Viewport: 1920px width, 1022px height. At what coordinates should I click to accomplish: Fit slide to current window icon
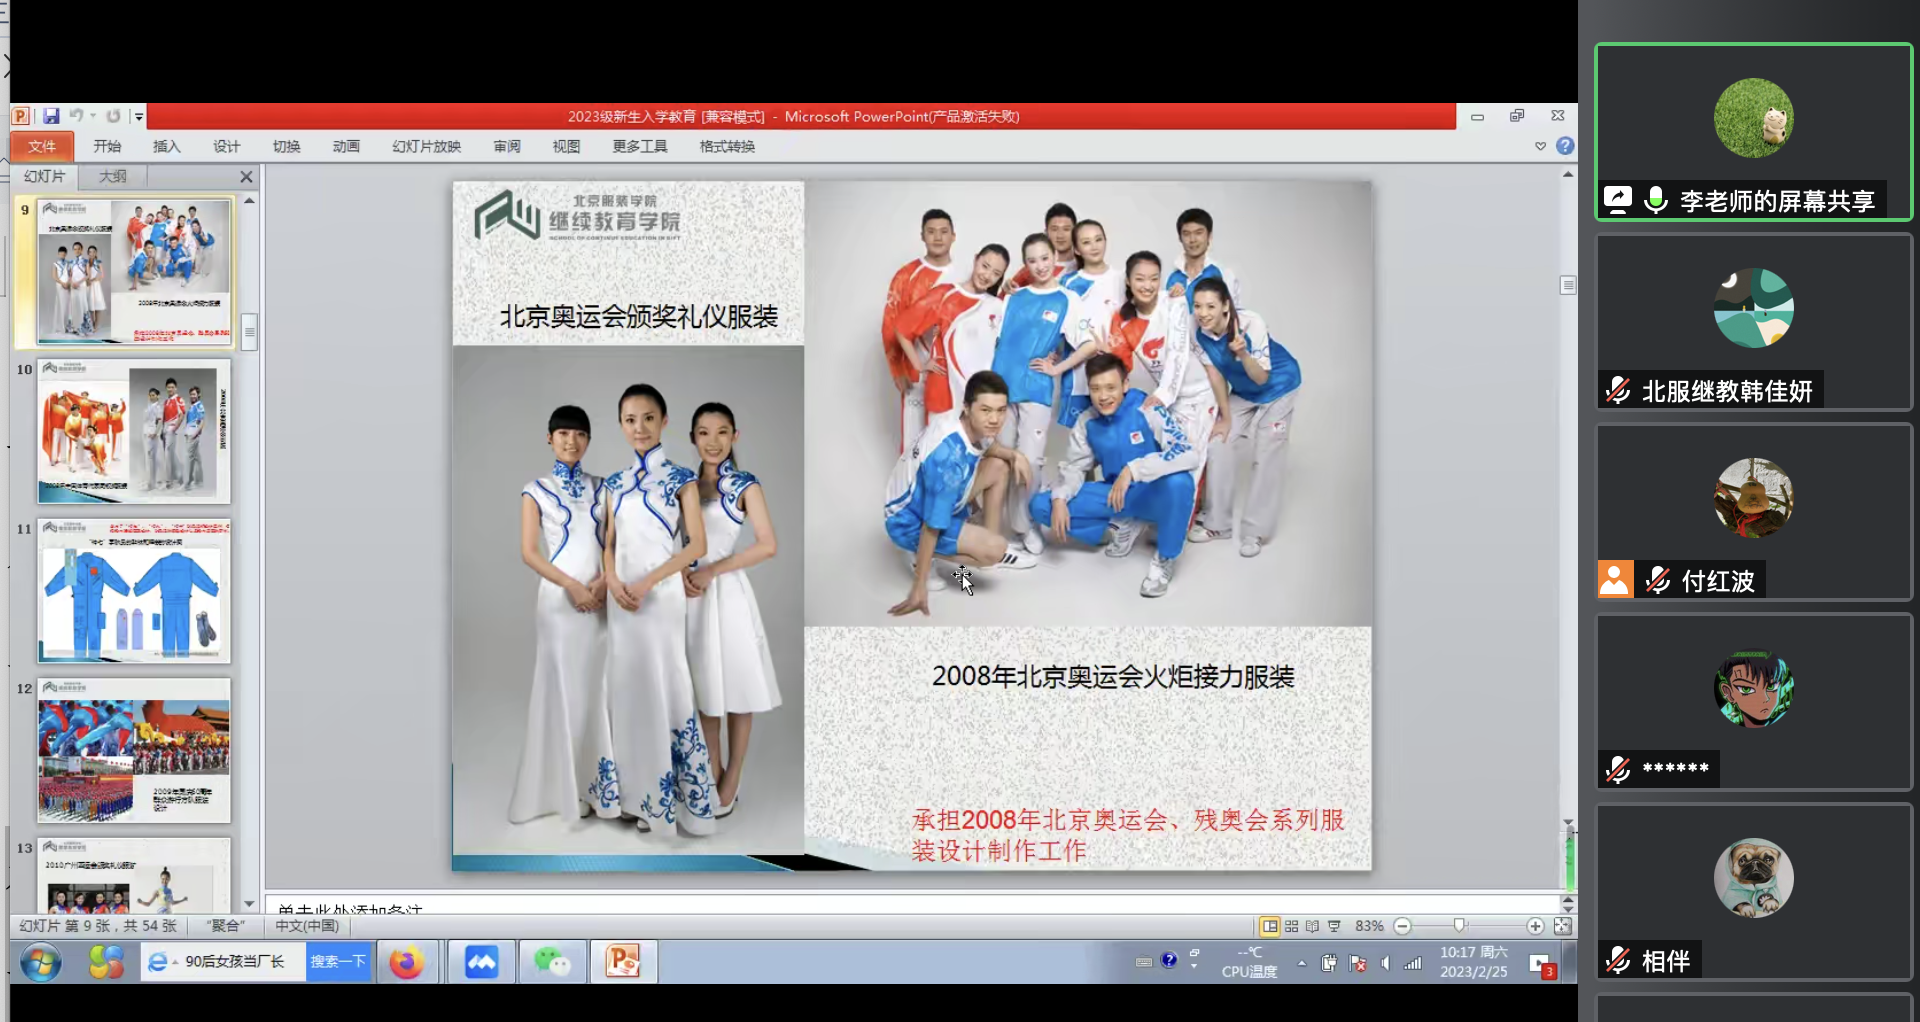pos(1563,926)
